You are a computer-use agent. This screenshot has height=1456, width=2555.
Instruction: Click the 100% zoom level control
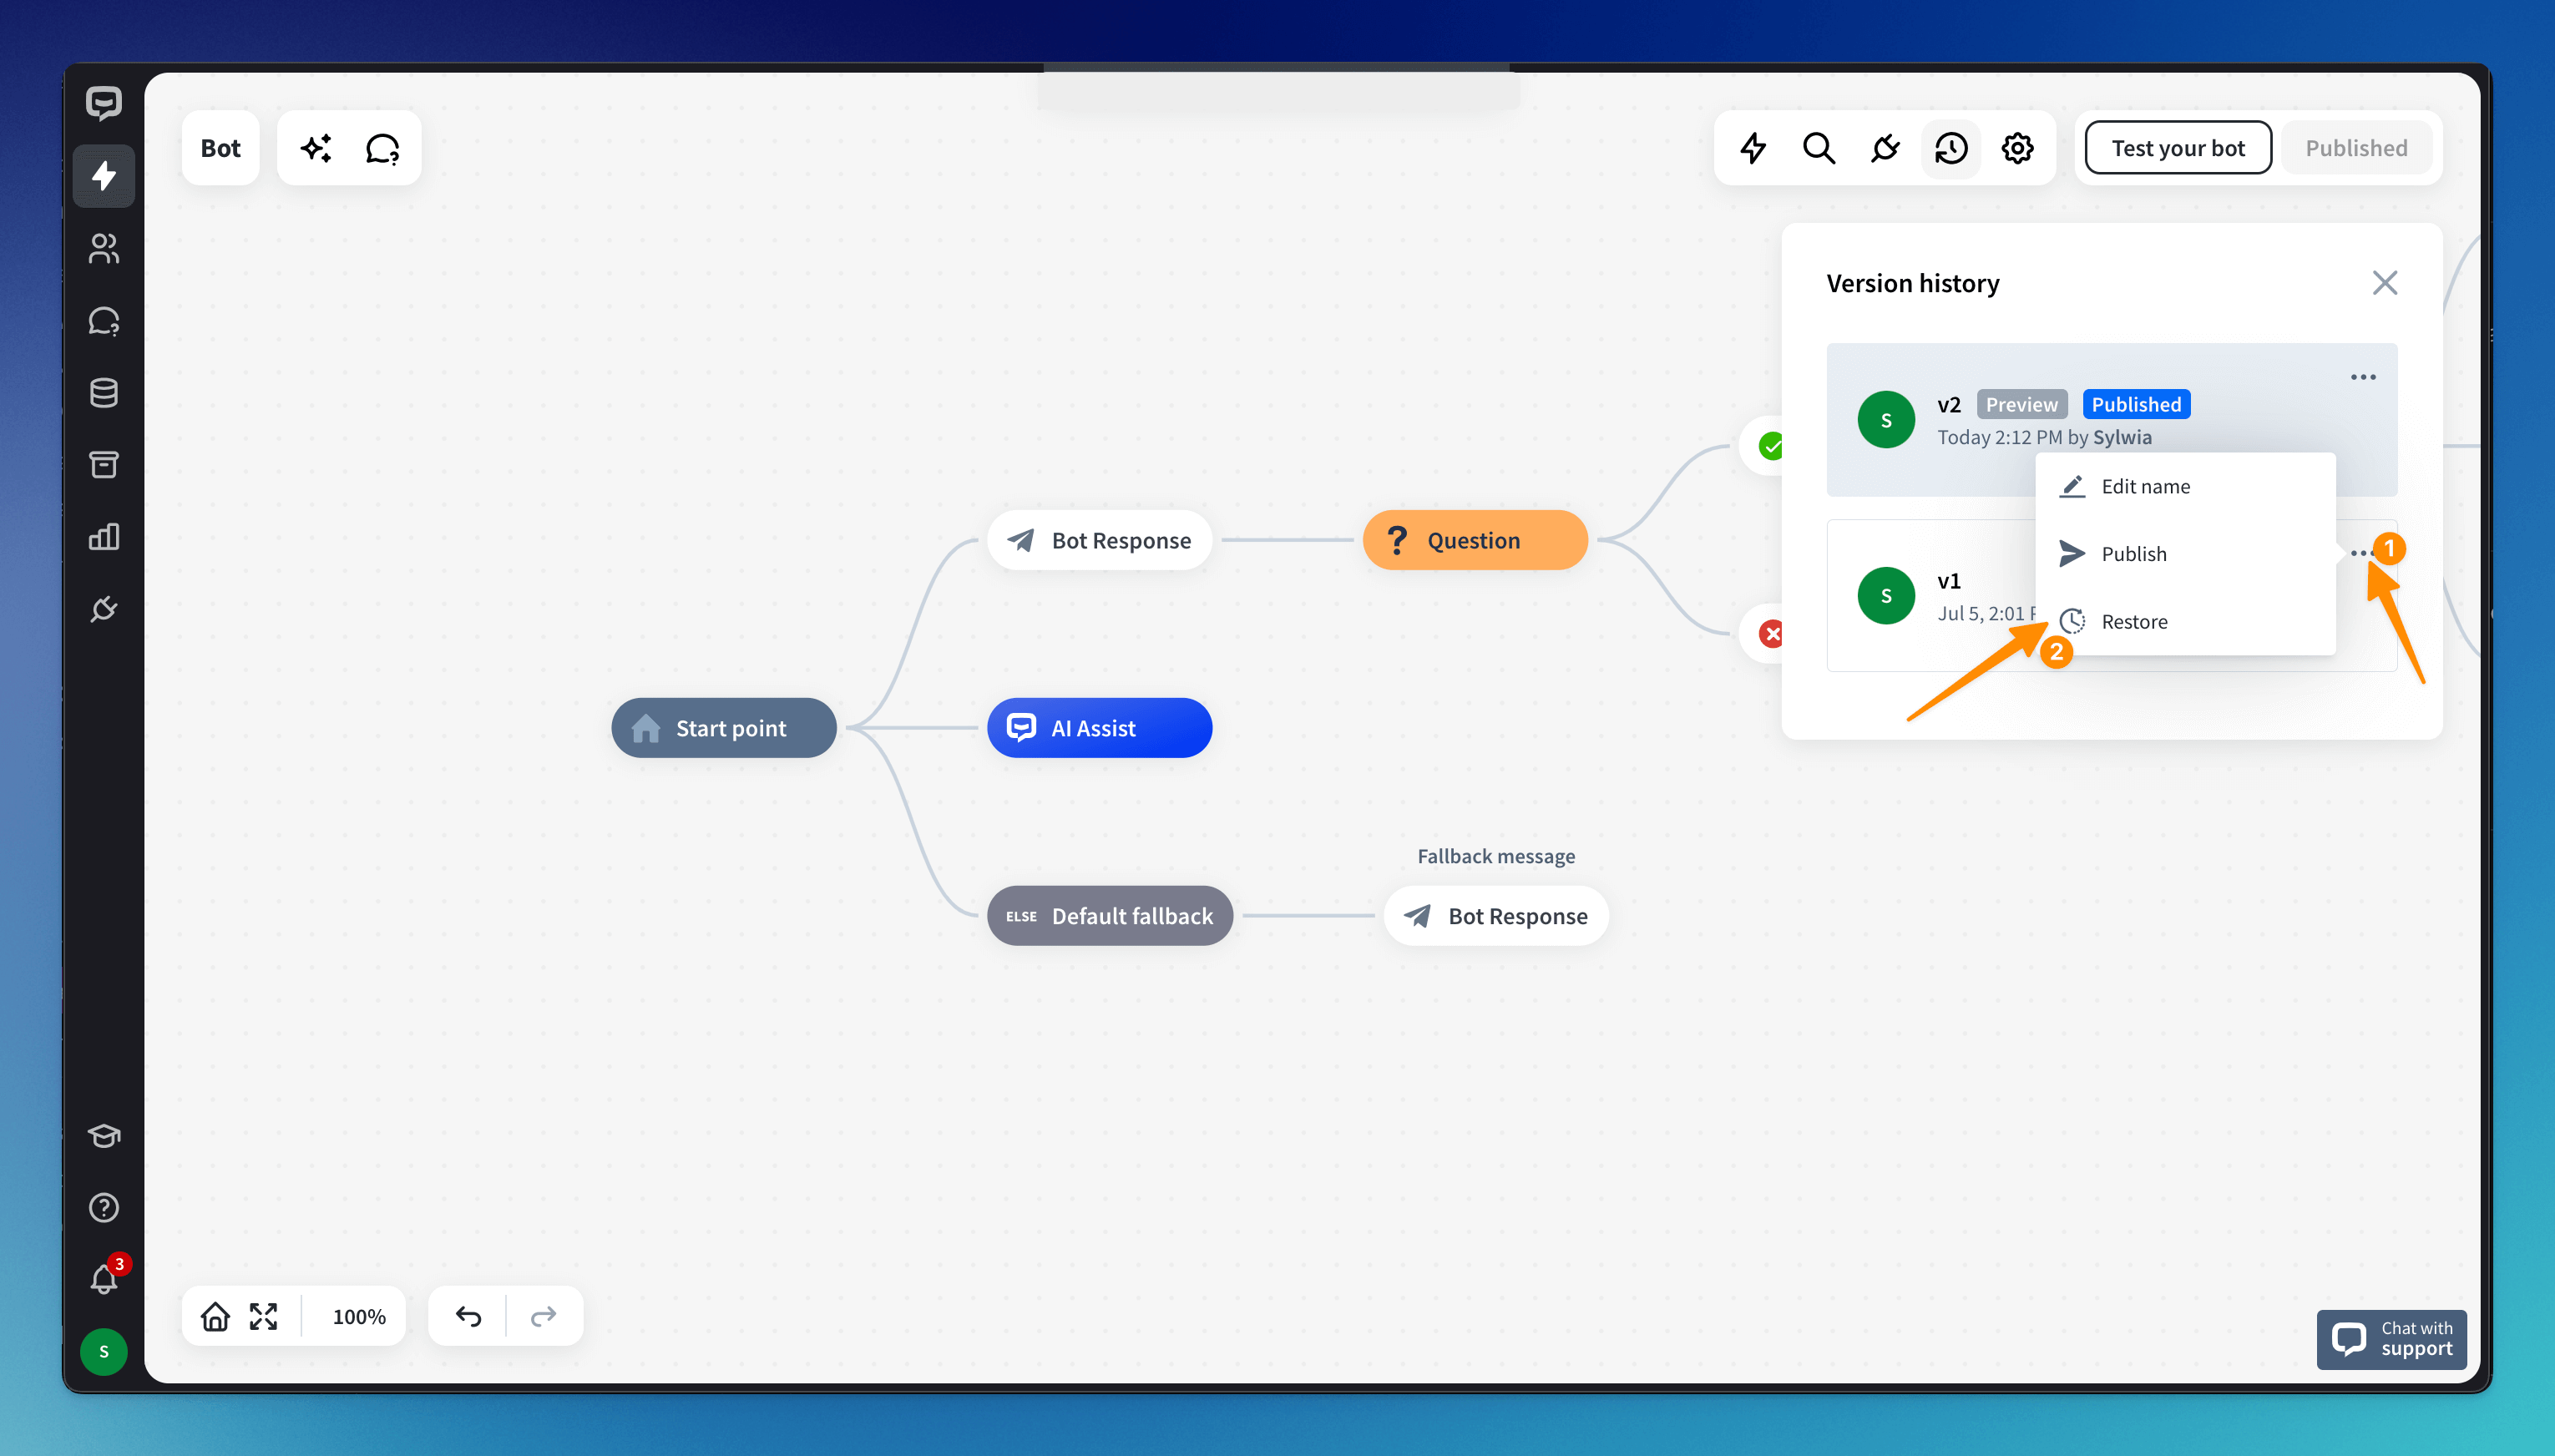[x=358, y=1316]
